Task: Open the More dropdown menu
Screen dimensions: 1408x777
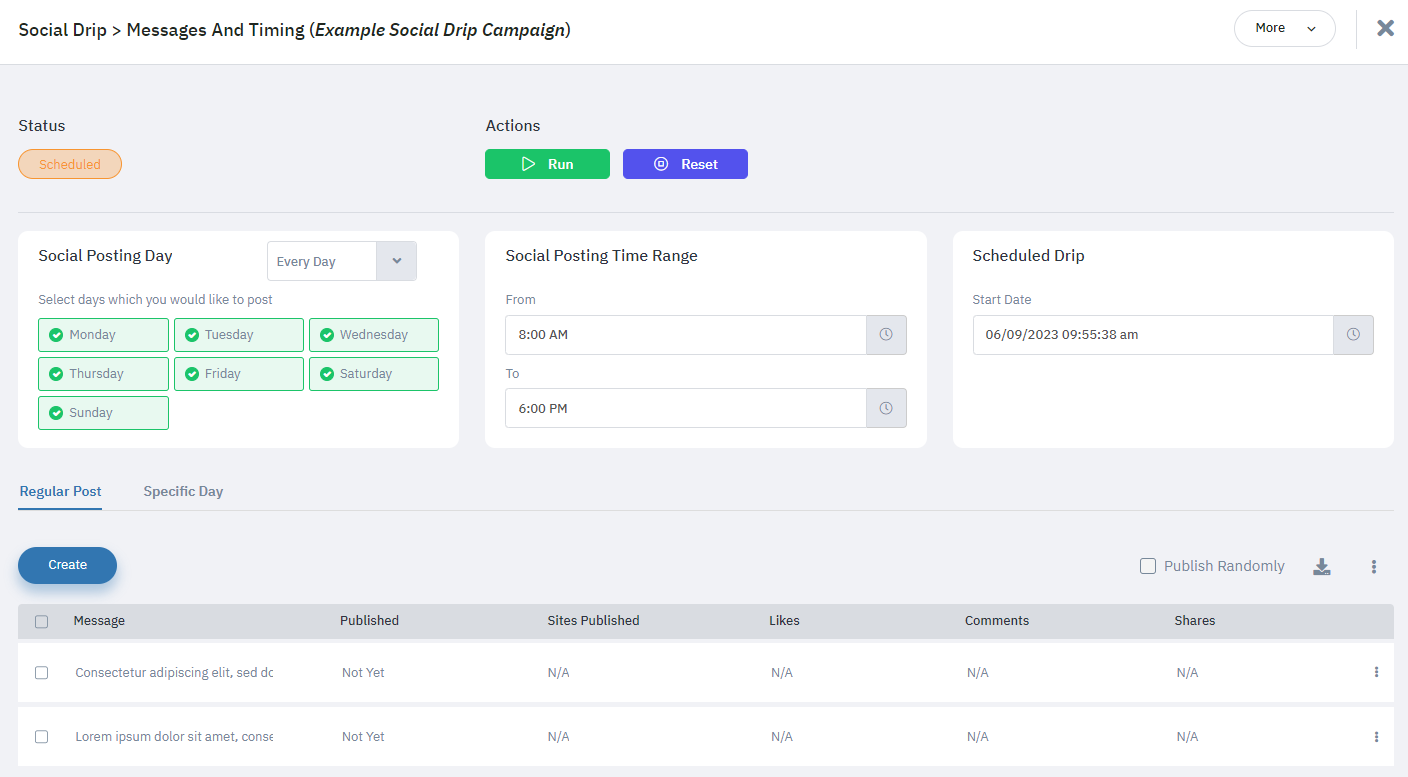Action: pos(1284,28)
